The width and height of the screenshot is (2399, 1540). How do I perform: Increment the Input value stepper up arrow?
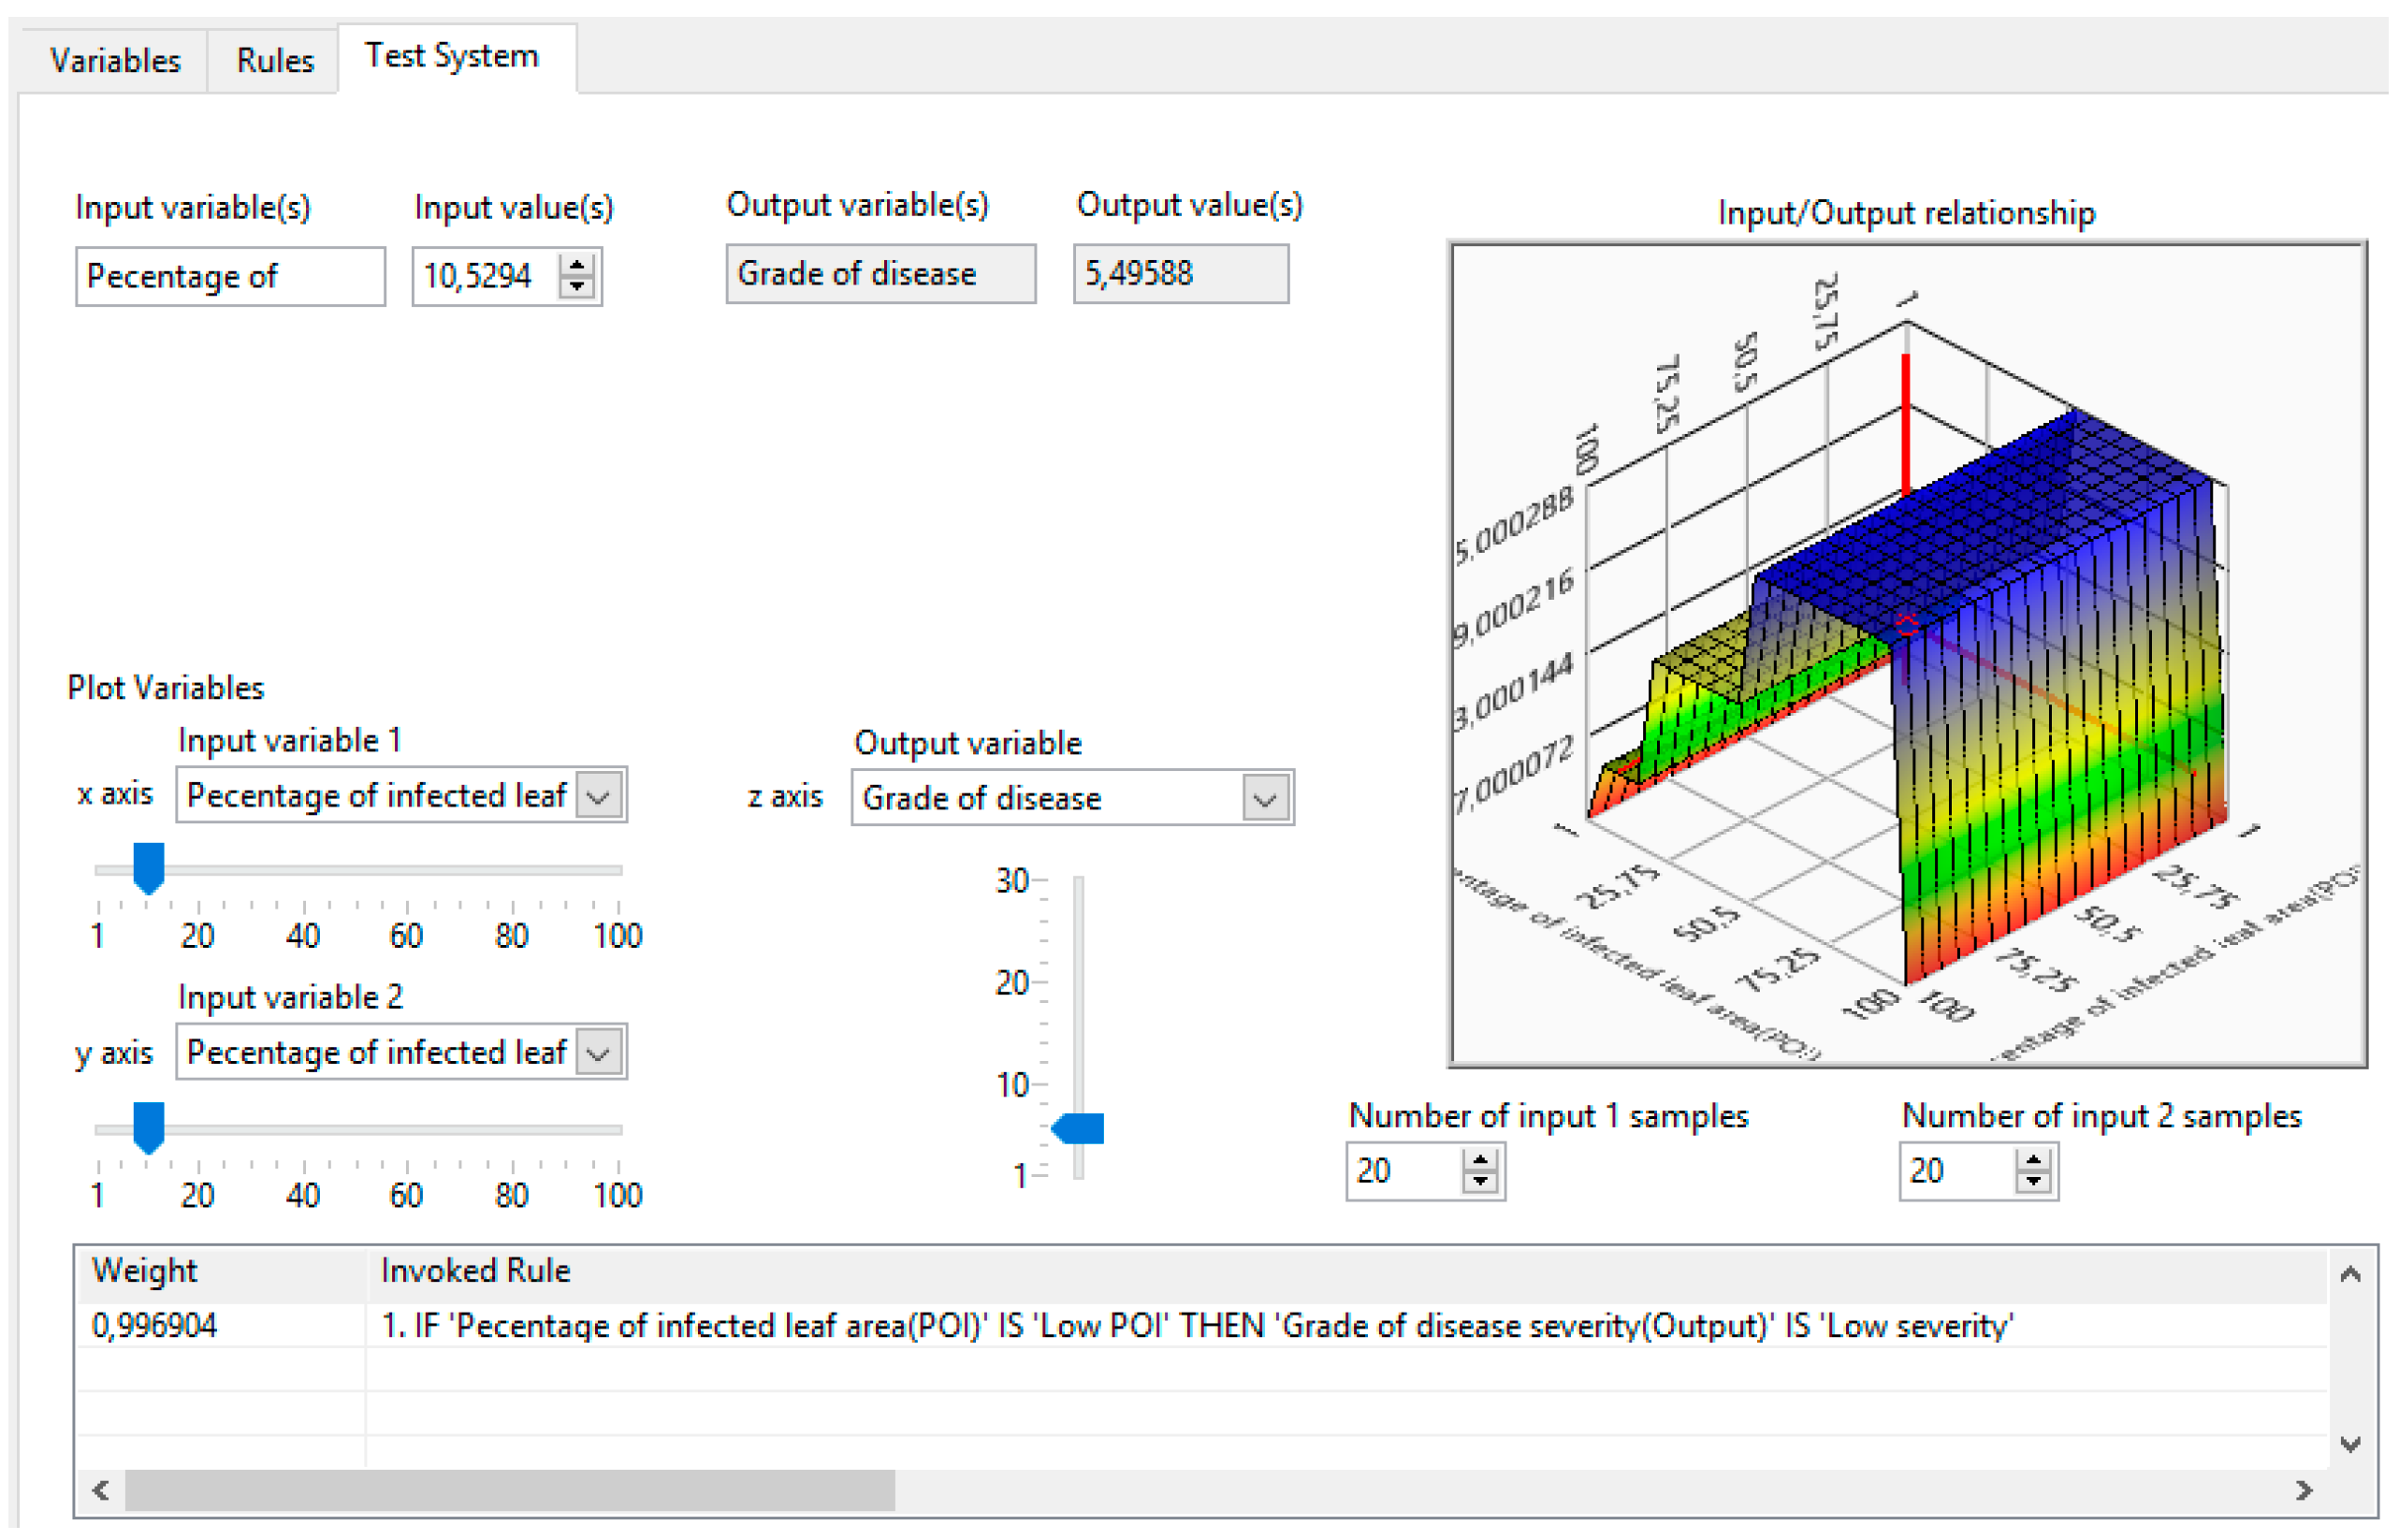[577, 267]
